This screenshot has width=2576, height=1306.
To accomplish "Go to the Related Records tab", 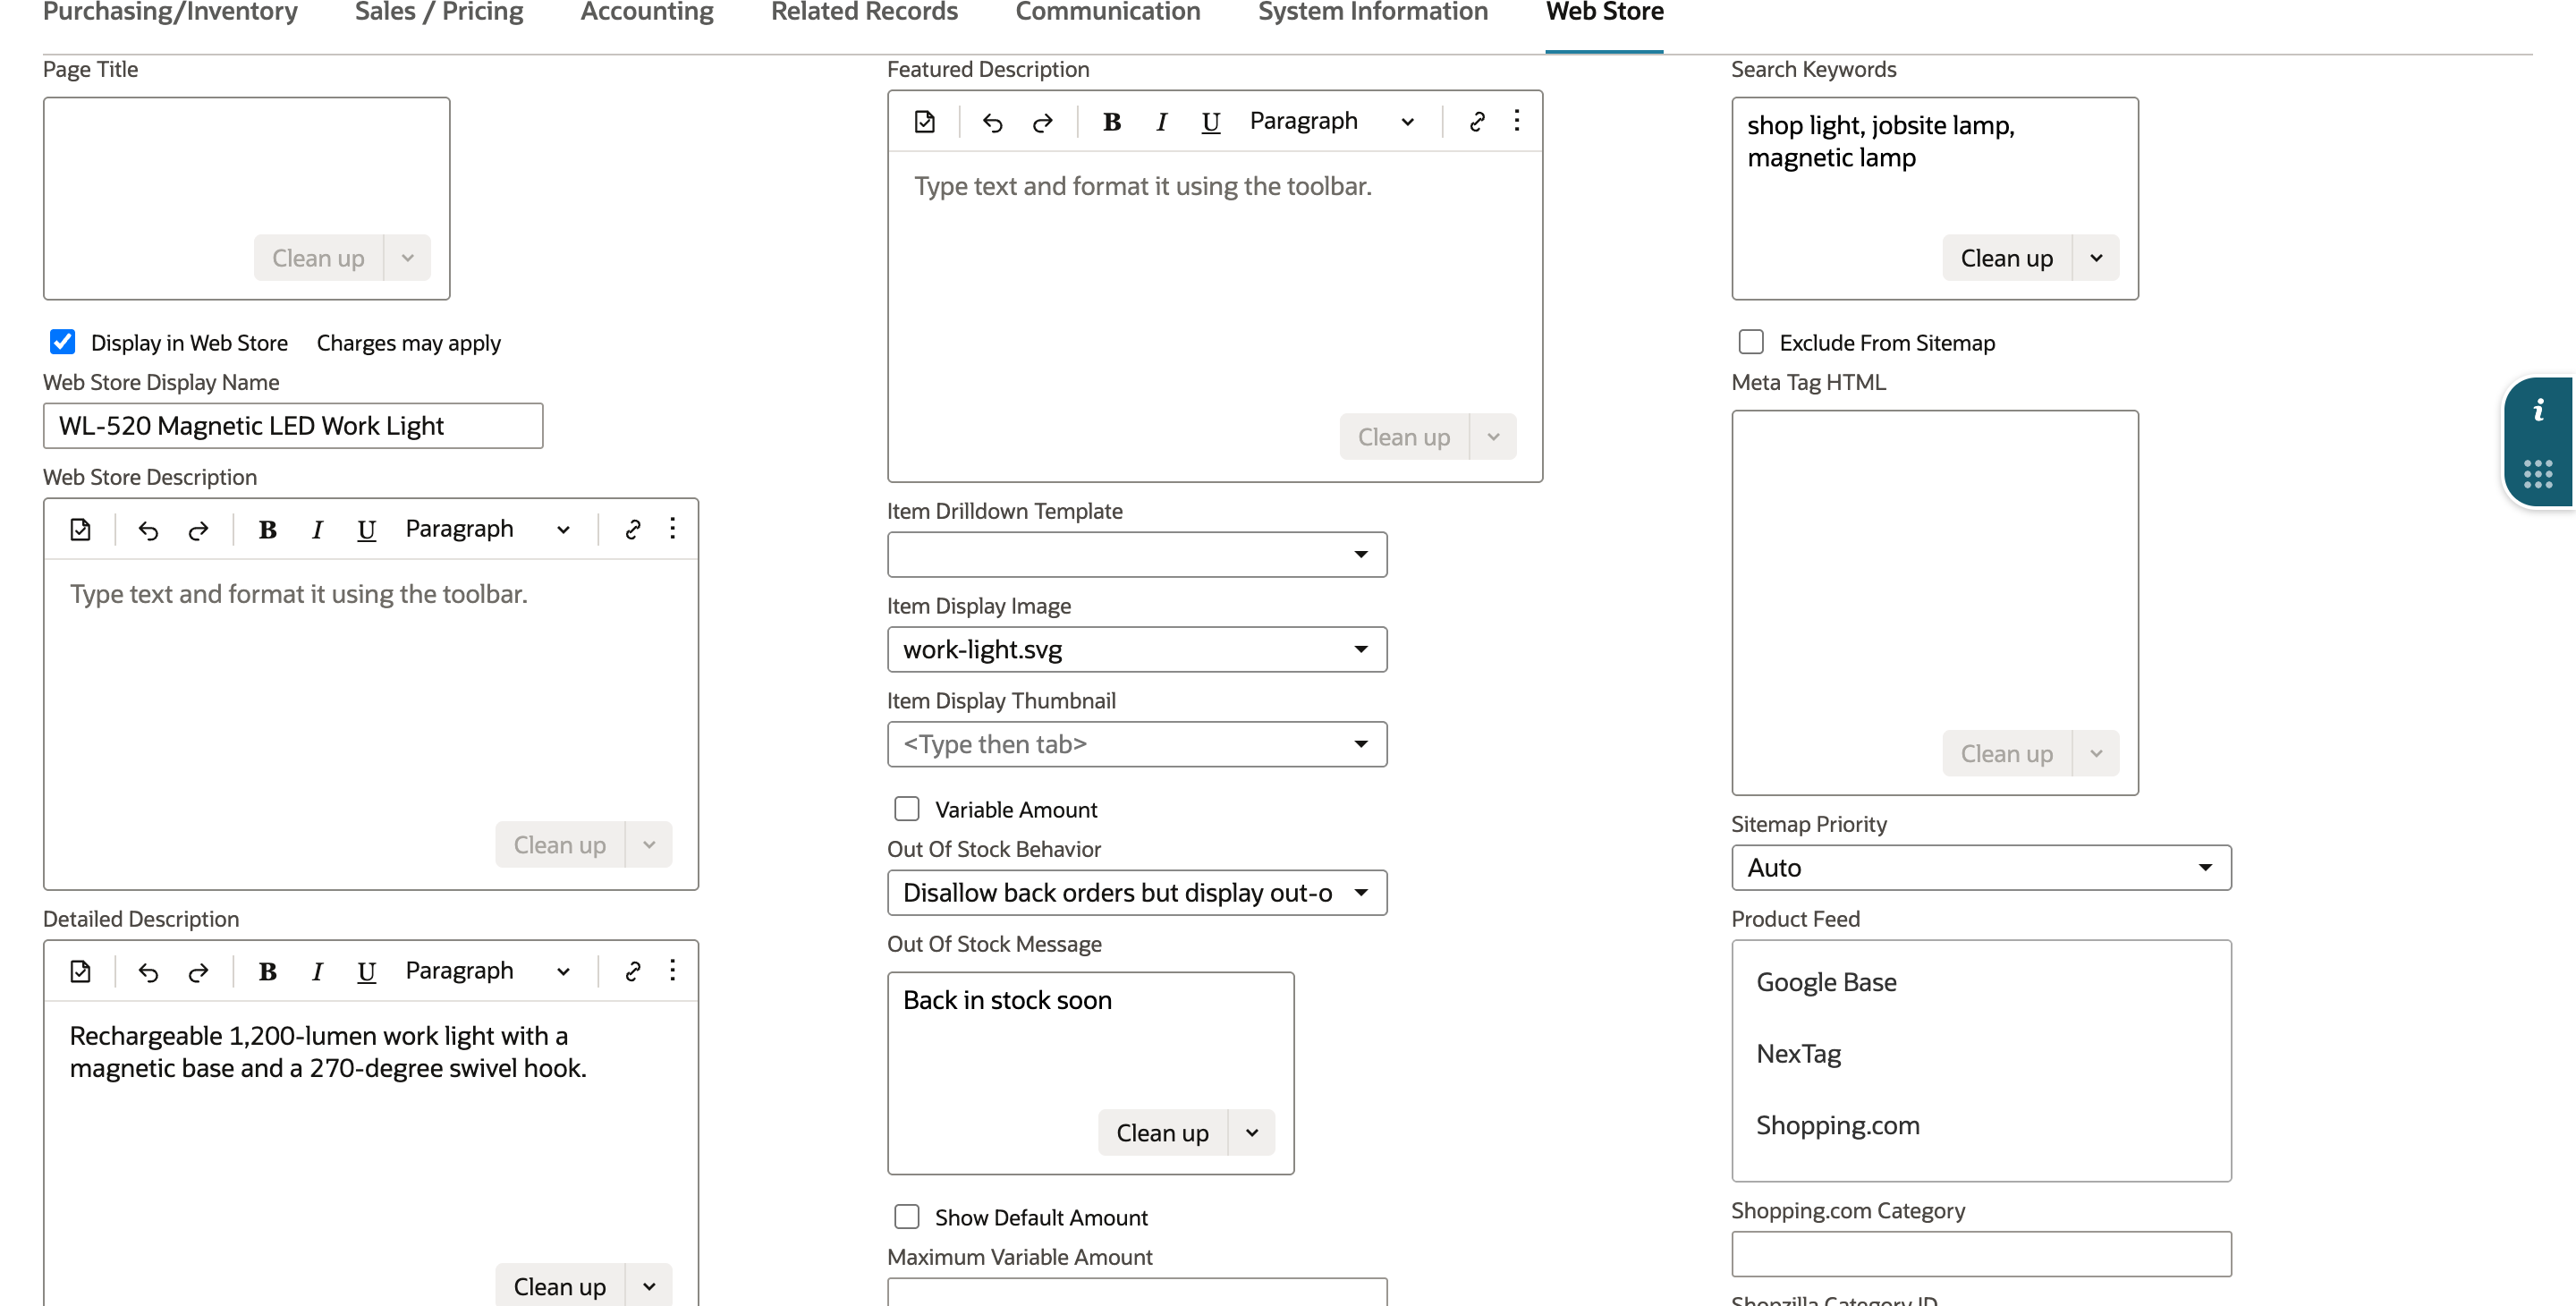I will (x=864, y=12).
